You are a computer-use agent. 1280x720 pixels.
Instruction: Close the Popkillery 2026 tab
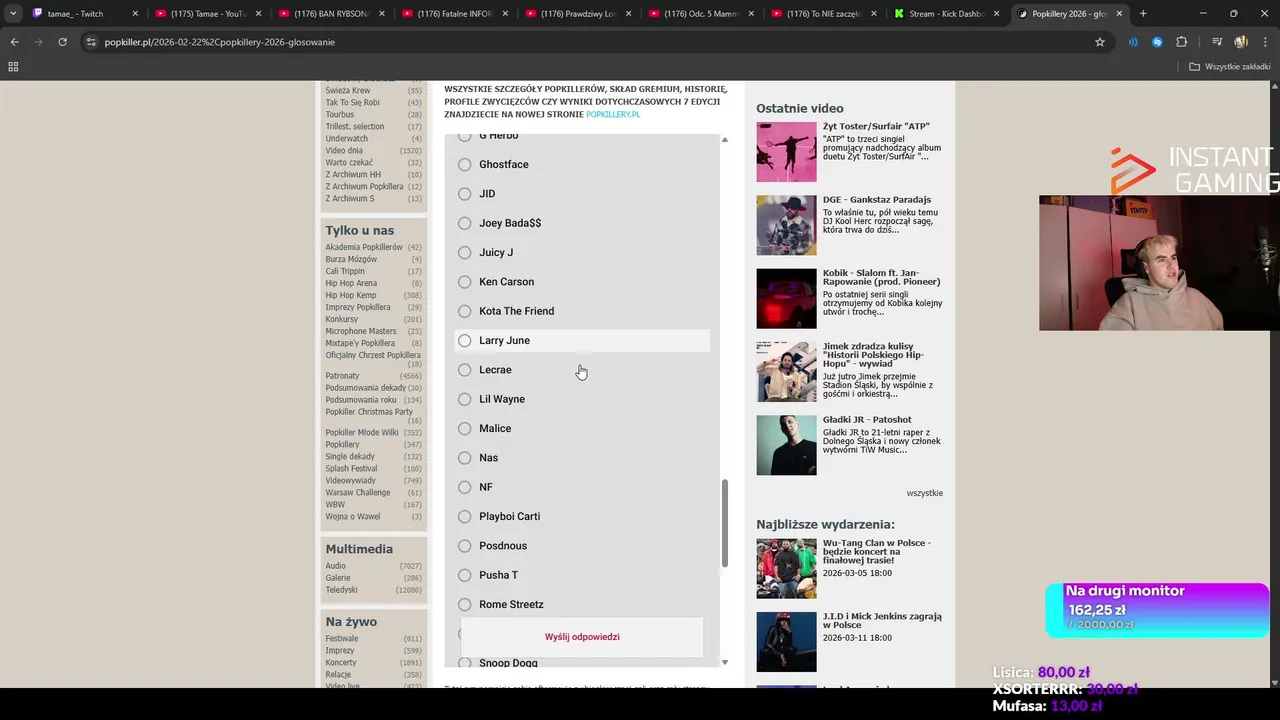click(x=1119, y=14)
